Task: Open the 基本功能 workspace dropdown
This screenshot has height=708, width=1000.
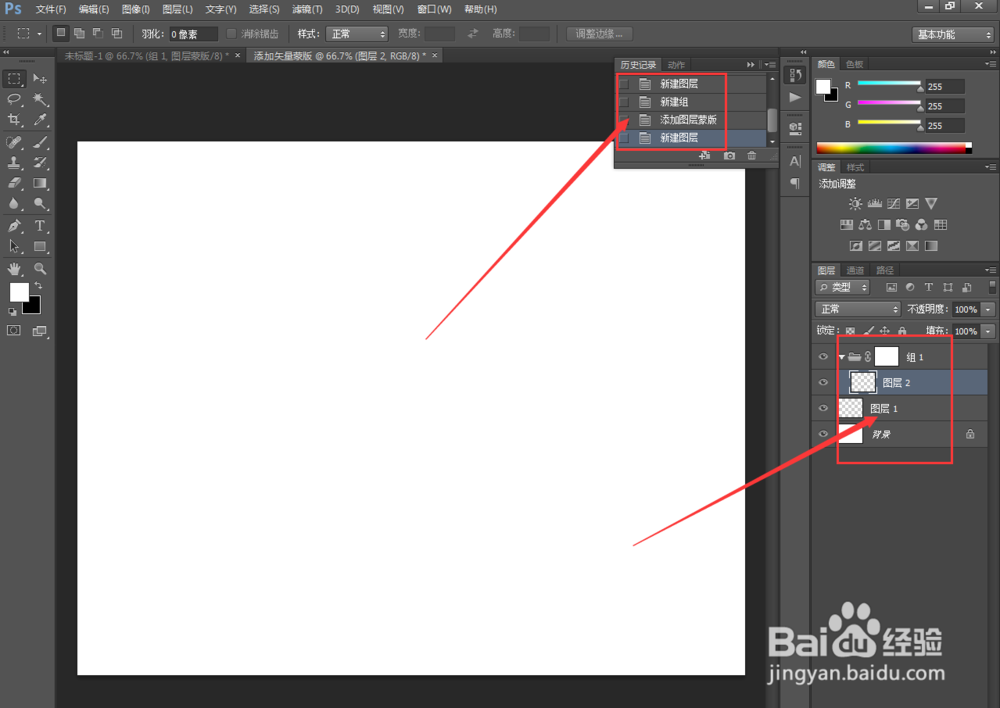Action: click(x=953, y=34)
